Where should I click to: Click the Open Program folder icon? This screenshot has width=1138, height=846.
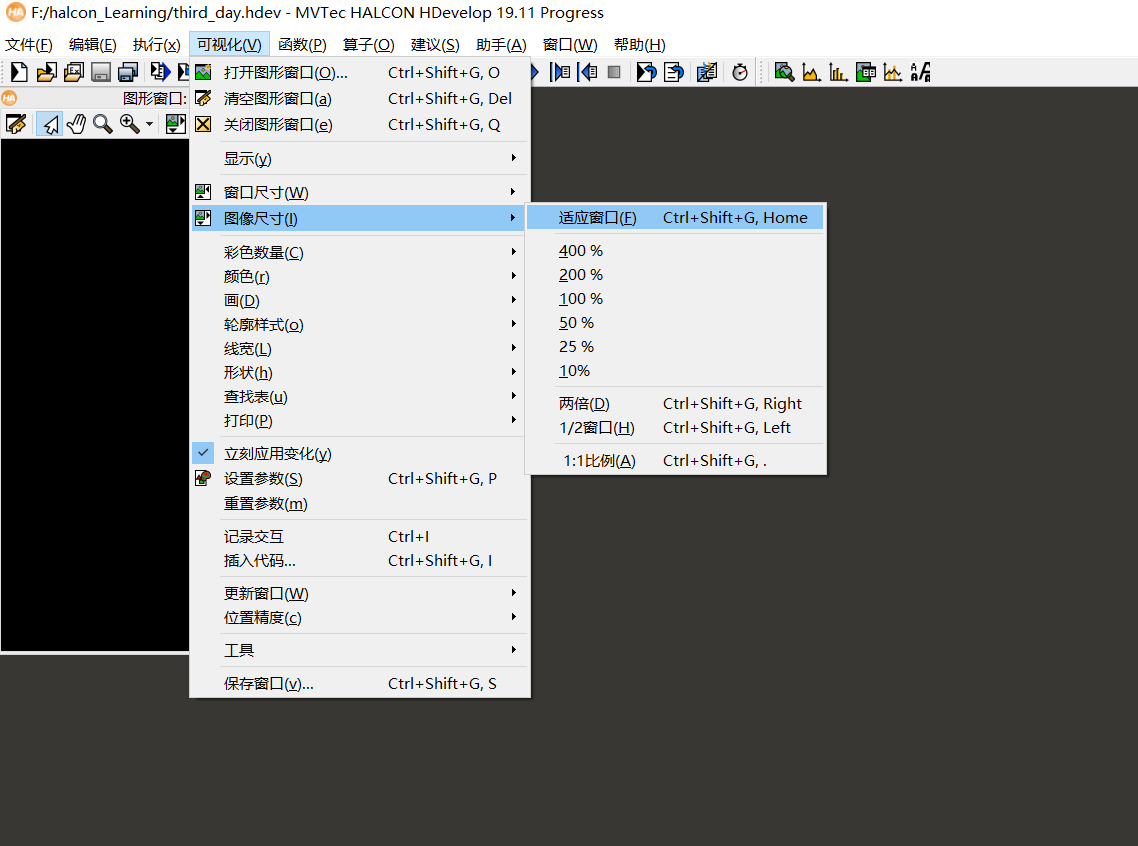[46, 72]
